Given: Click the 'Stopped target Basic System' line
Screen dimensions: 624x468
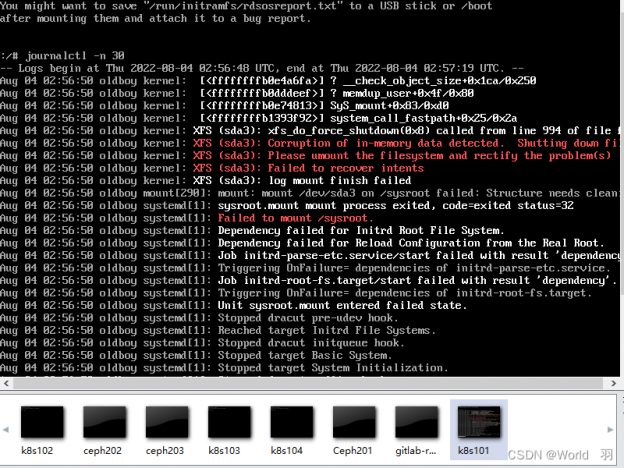Looking at the screenshot, I should [x=304, y=355].
